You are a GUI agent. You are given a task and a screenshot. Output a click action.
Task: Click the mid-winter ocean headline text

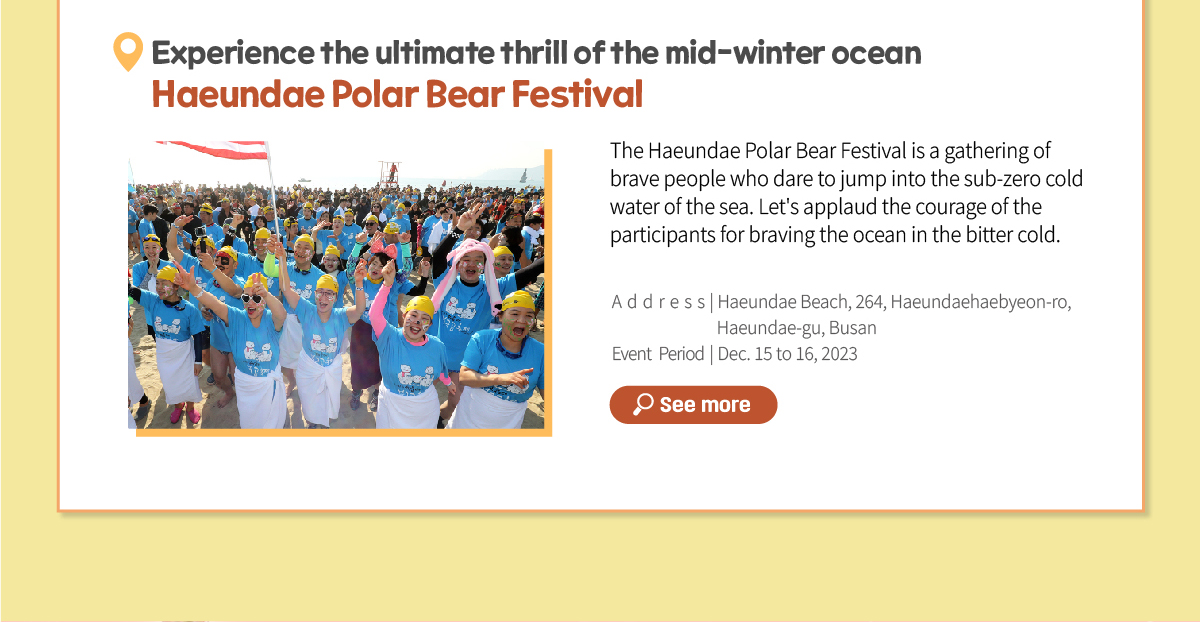click(x=536, y=52)
